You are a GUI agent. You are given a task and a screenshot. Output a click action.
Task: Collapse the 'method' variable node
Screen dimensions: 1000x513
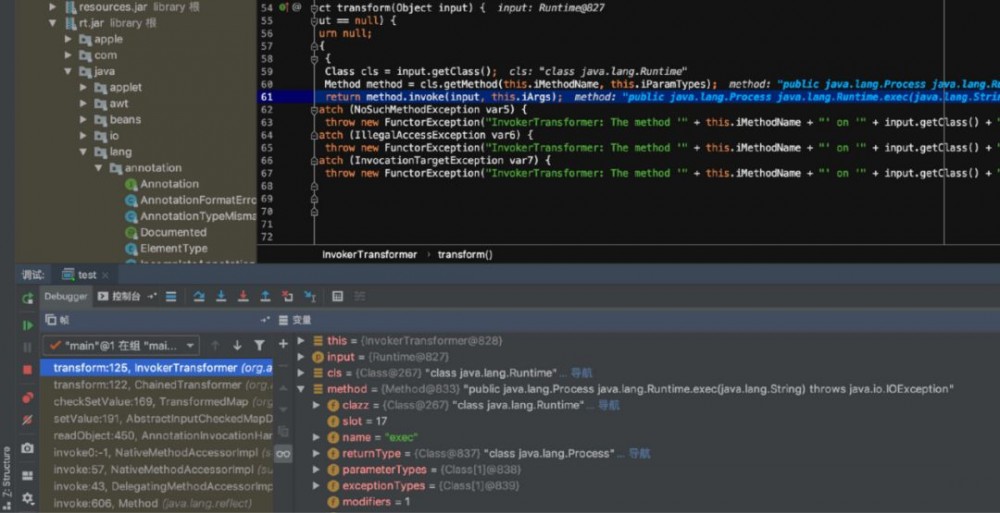pyautogui.click(x=301, y=389)
